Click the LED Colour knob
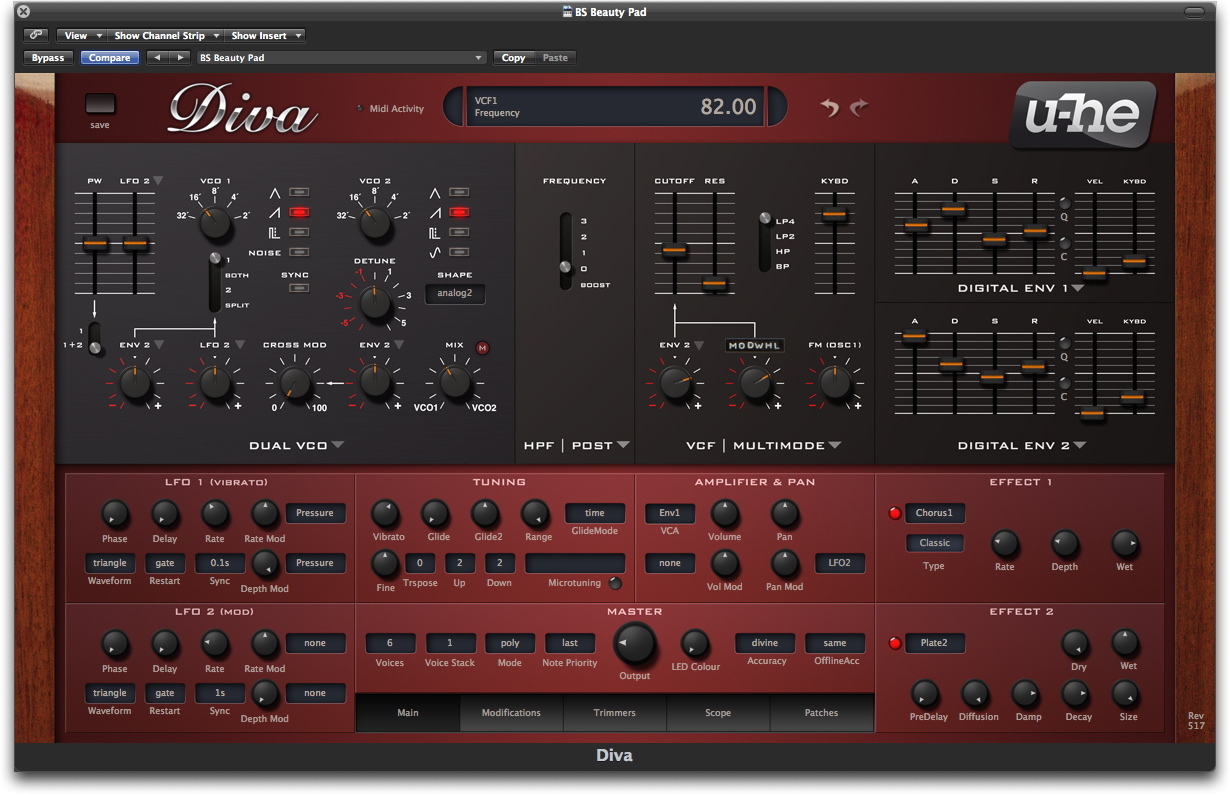 click(x=695, y=644)
